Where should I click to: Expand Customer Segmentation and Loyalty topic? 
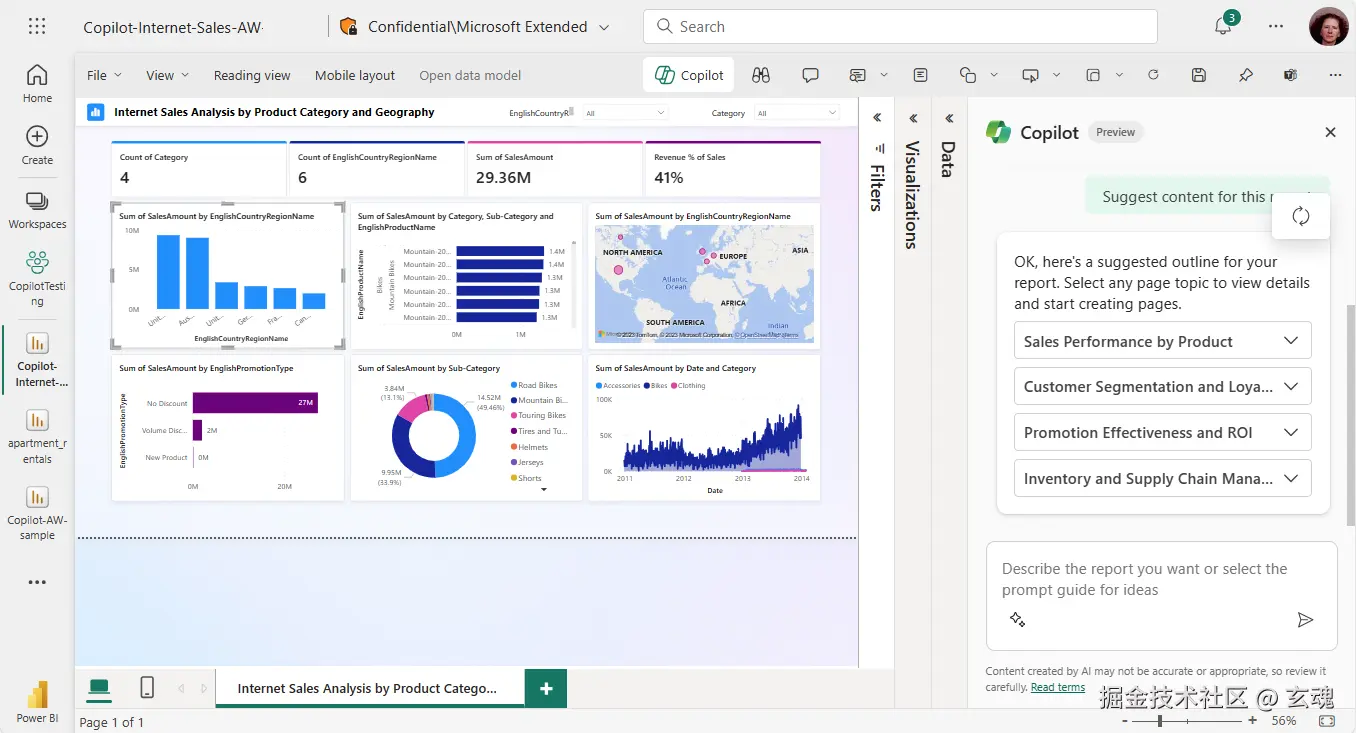[1162, 386]
